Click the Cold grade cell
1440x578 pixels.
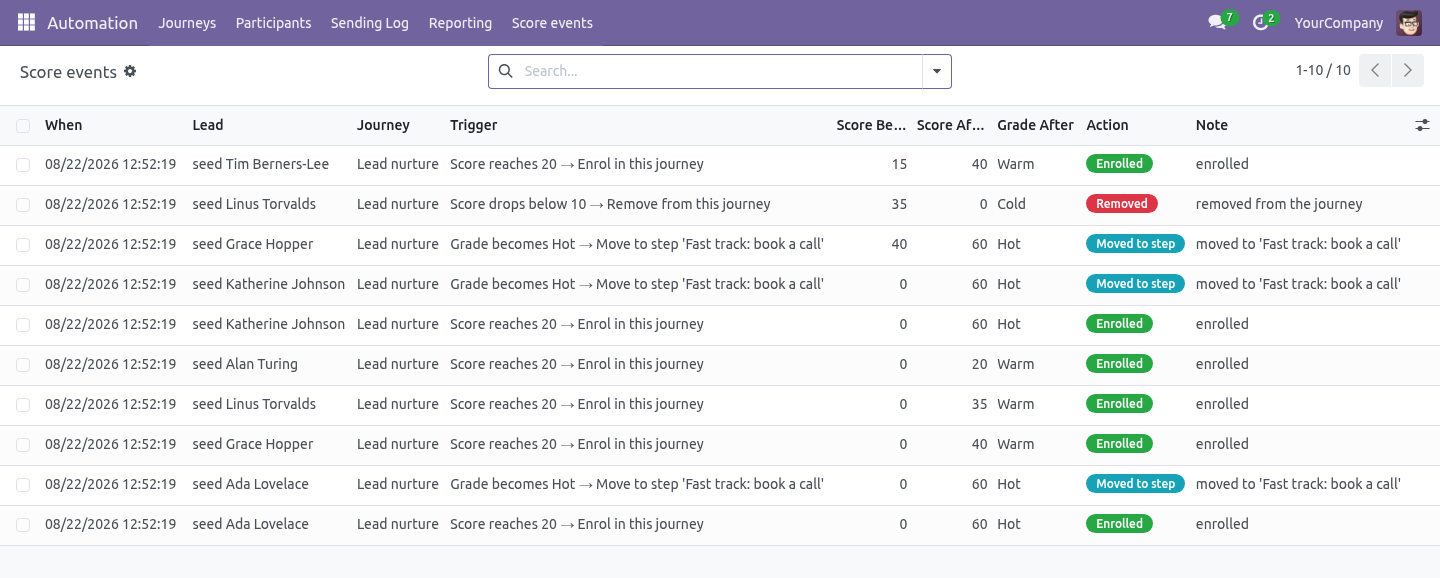pos(1011,204)
